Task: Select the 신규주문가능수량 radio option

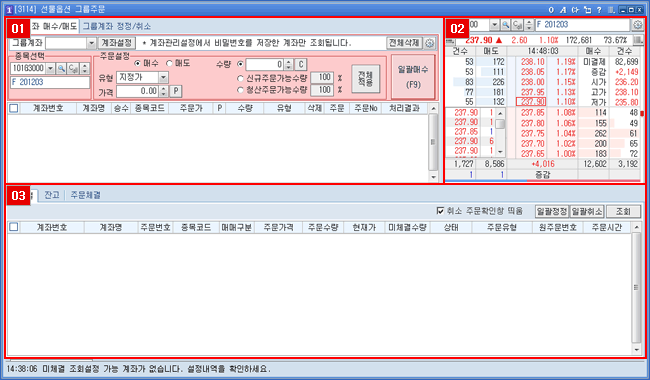Action: pos(240,78)
